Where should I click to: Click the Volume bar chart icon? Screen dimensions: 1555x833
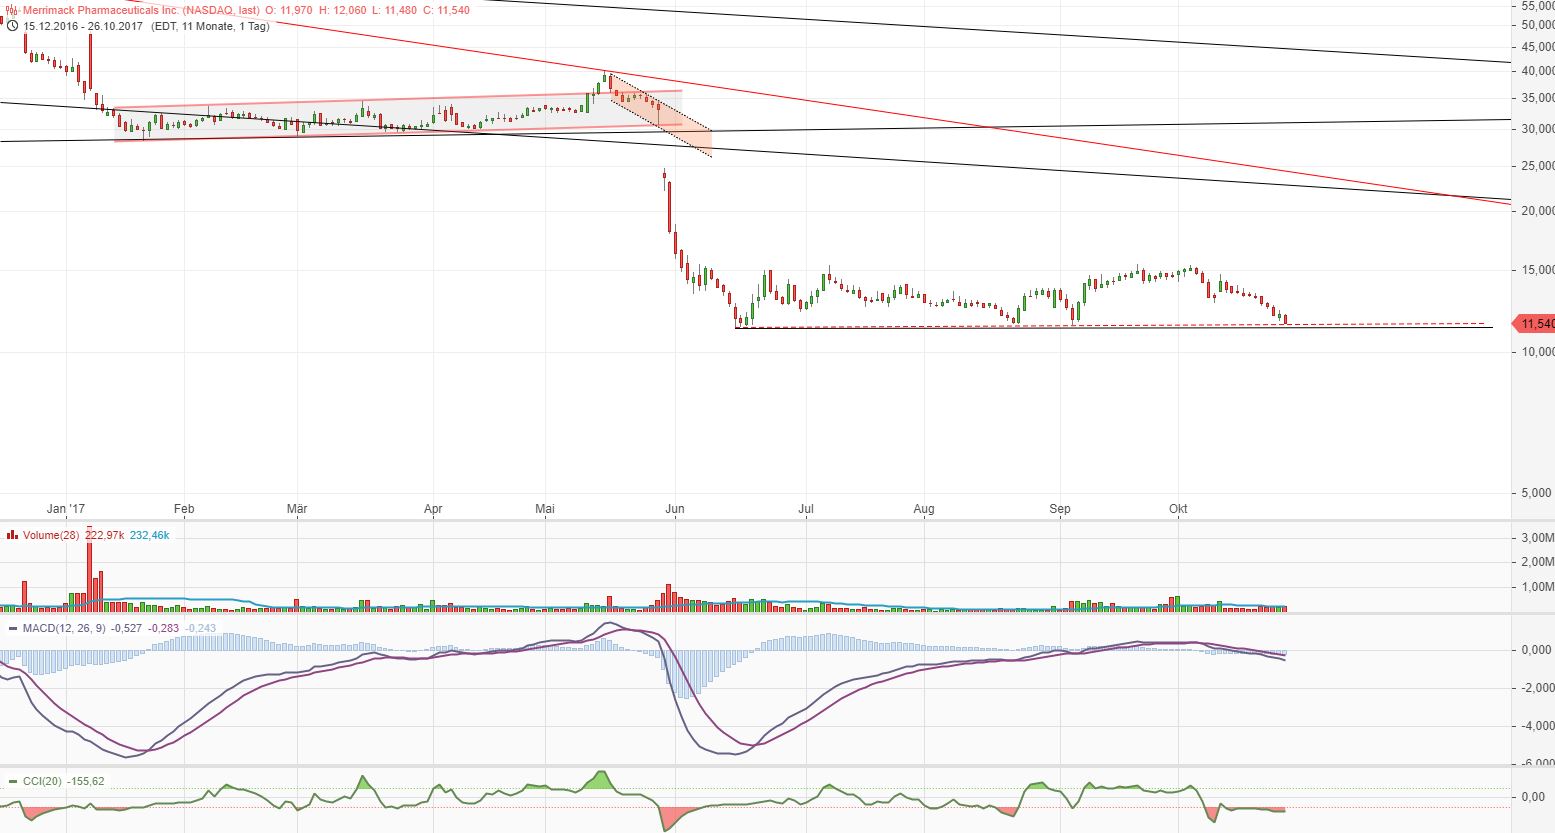(x=12, y=535)
